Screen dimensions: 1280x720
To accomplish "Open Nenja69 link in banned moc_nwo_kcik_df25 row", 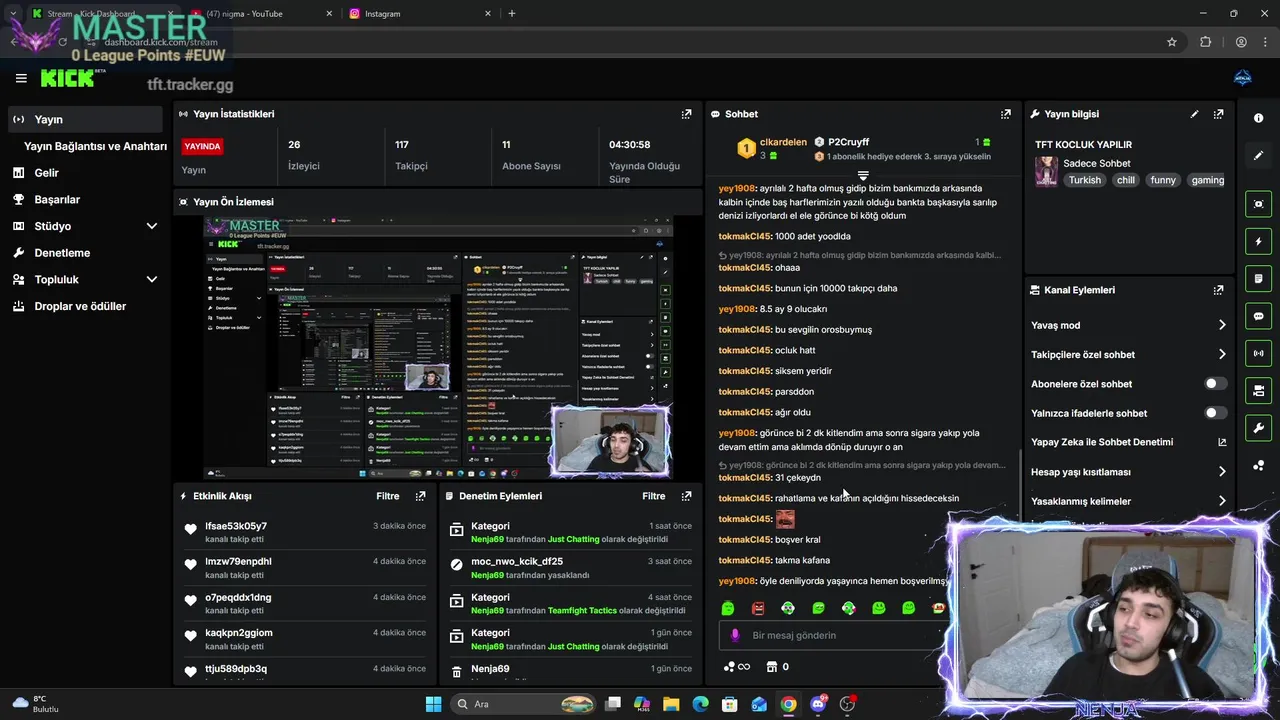I will [x=487, y=575].
